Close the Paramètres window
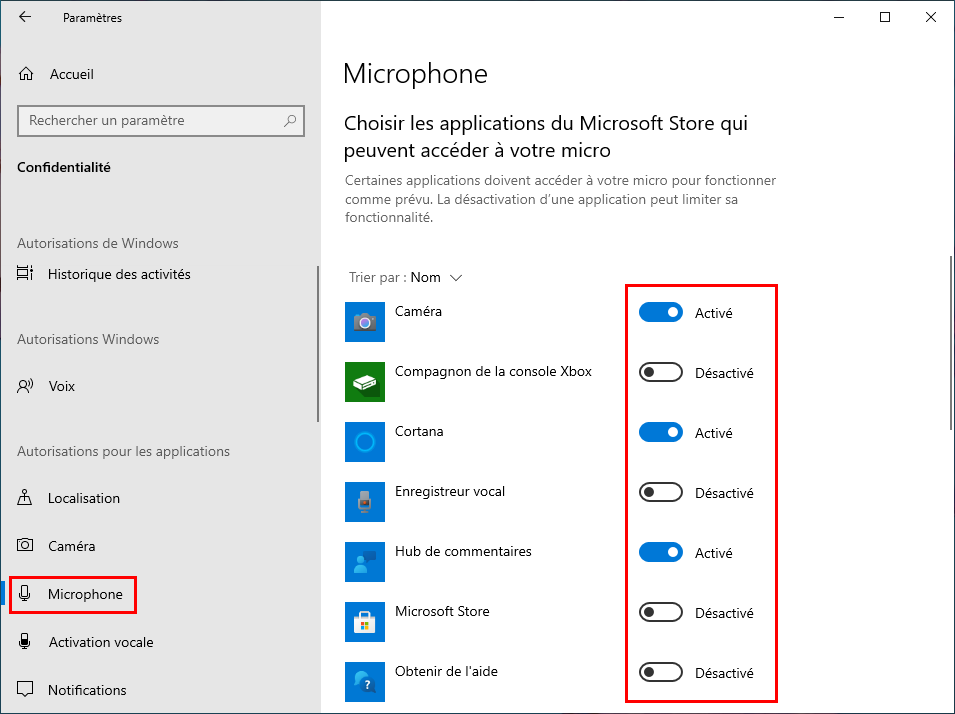The height and width of the screenshot is (714, 955). pos(931,17)
